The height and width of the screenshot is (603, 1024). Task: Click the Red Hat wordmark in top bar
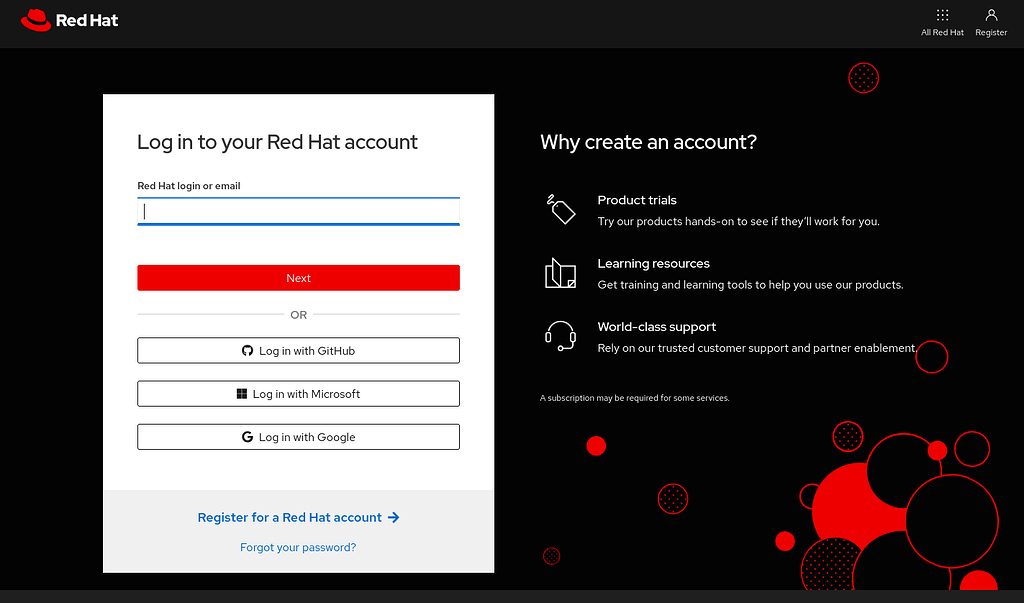(86, 19)
